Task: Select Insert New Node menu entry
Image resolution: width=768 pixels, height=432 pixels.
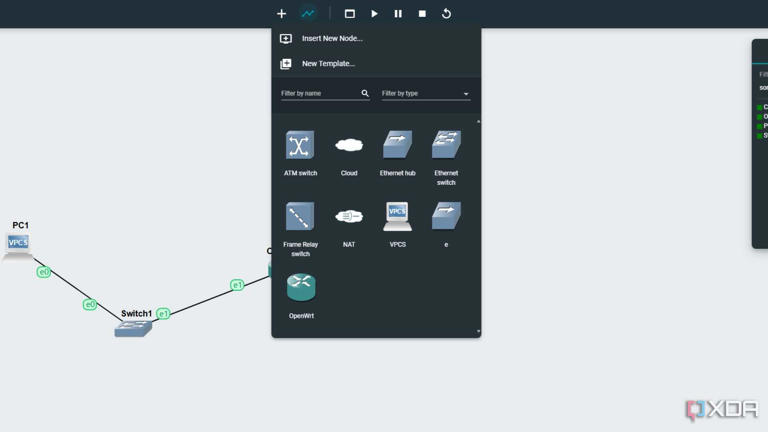Action: 332,39
